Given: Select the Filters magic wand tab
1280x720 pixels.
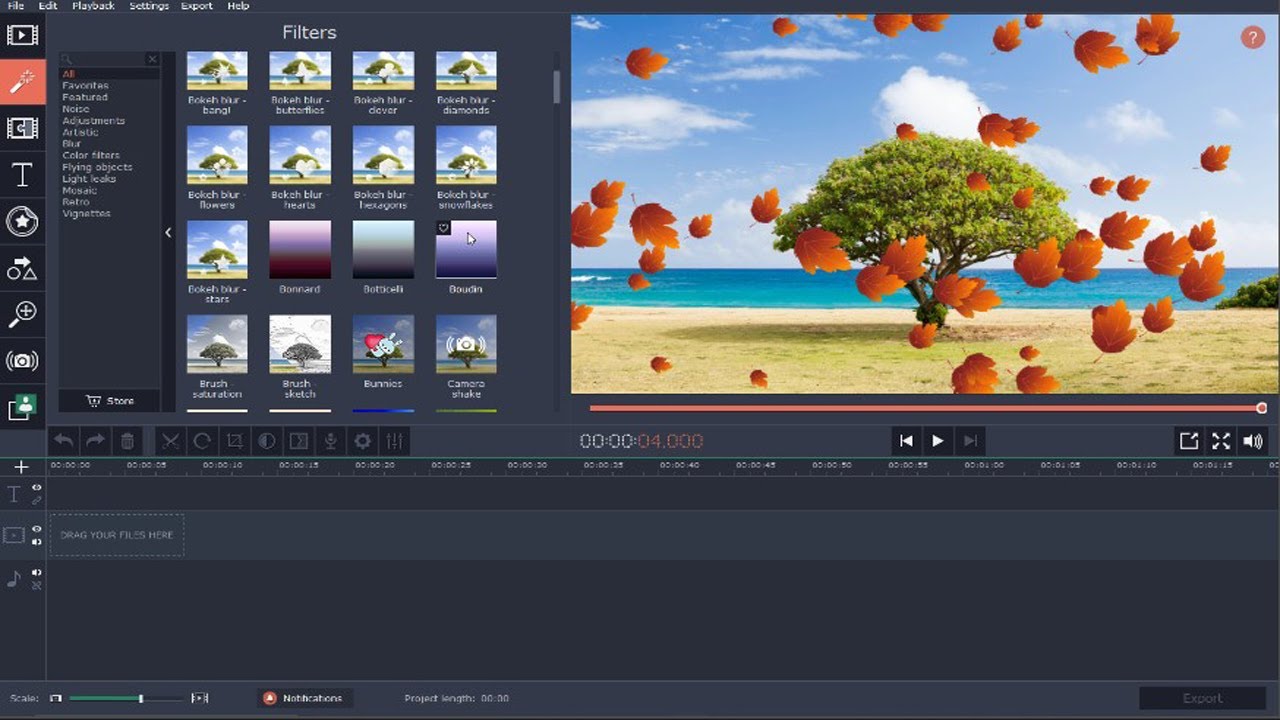Looking at the screenshot, I should 22,82.
